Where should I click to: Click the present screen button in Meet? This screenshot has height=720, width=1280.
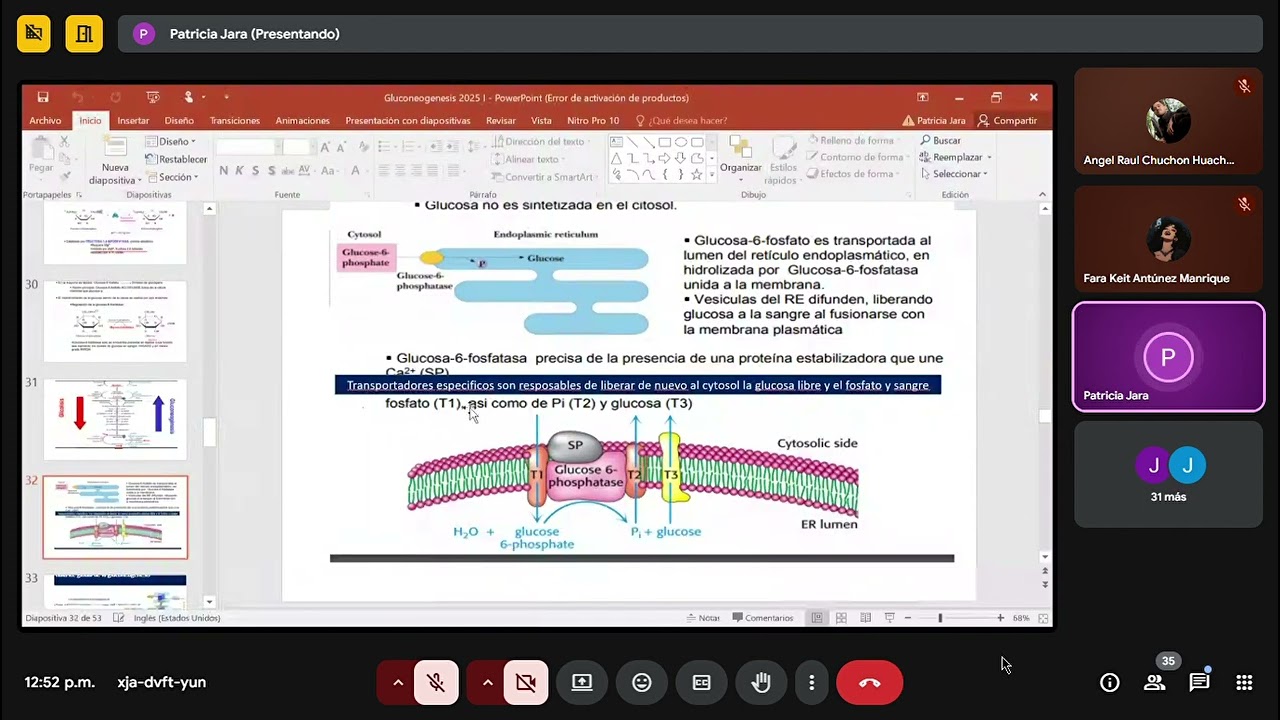[x=582, y=683]
